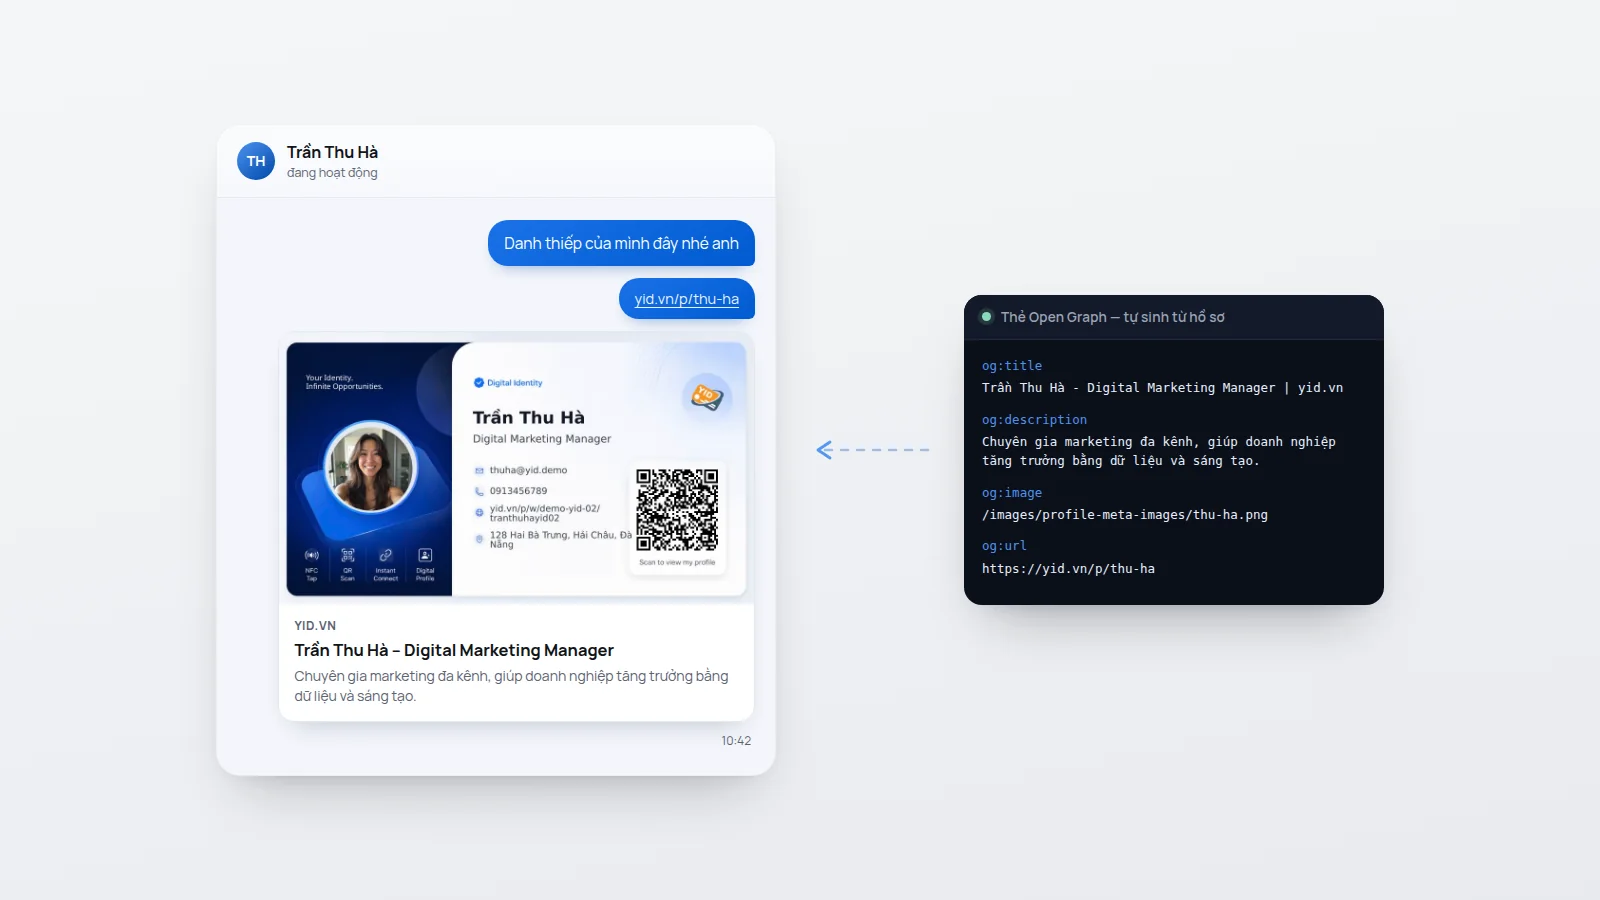The height and width of the screenshot is (900, 1600).
Task: Click the 'đang hoạt động' status text
Action: [332, 173]
